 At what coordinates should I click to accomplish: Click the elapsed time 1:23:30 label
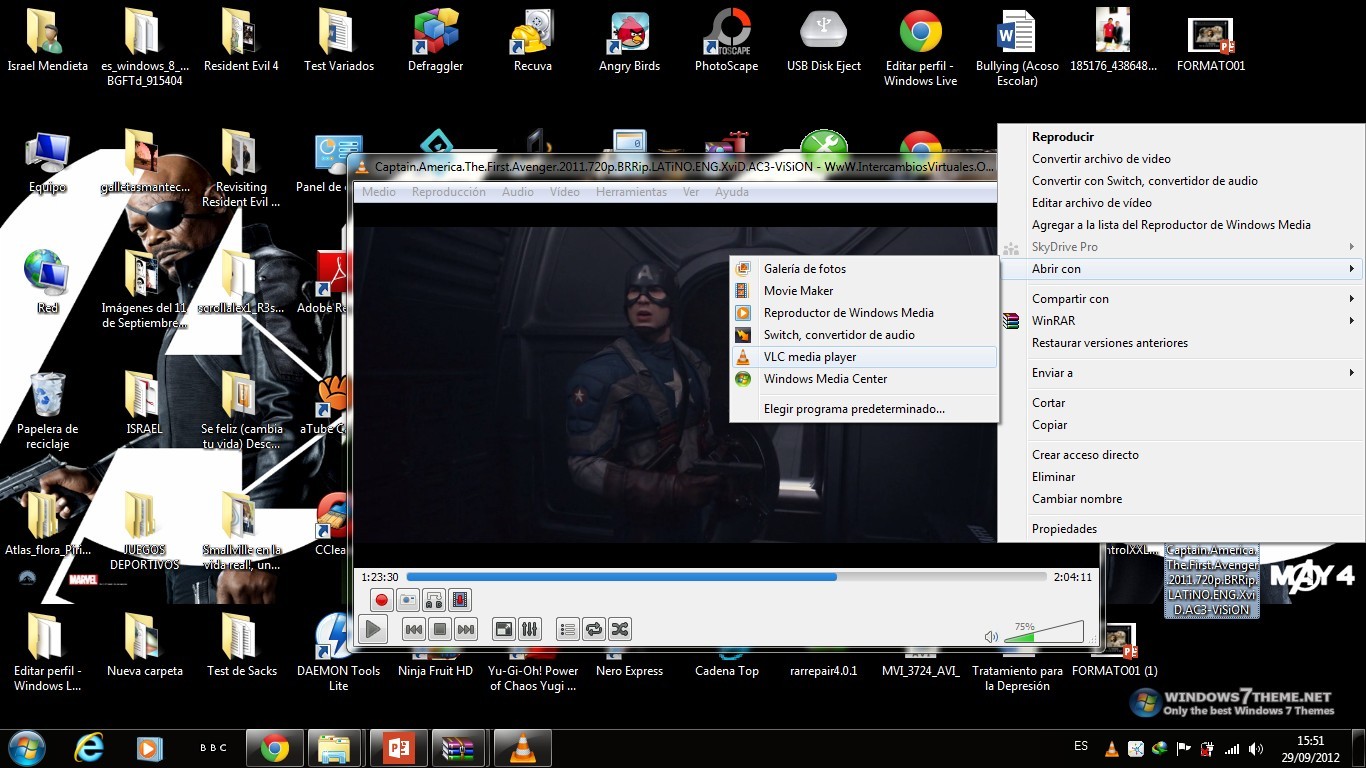coord(379,577)
